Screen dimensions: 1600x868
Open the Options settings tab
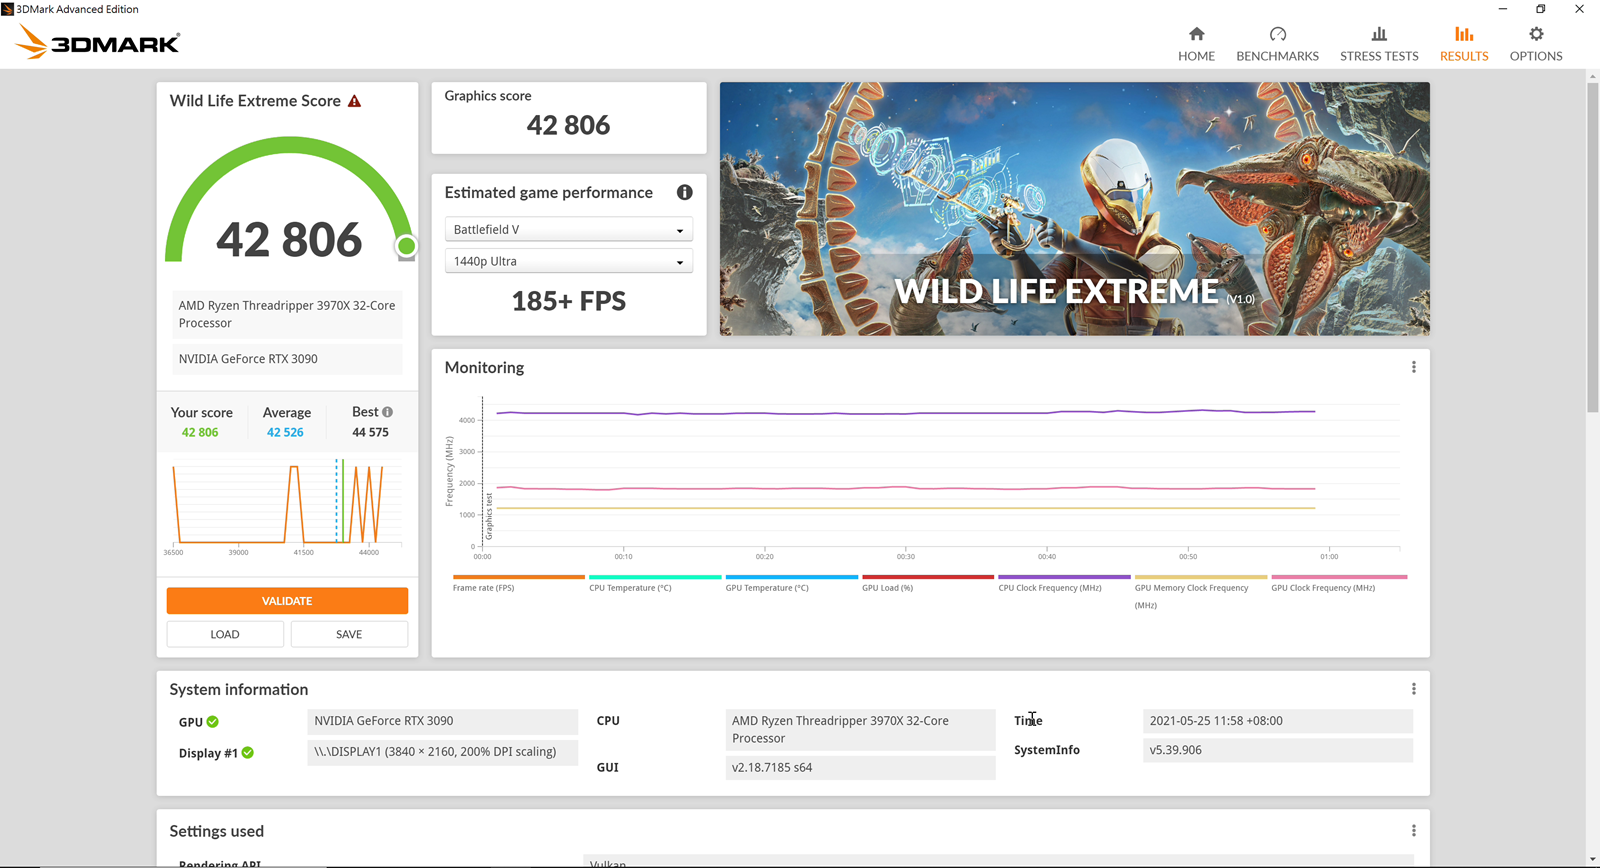[1535, 44]
